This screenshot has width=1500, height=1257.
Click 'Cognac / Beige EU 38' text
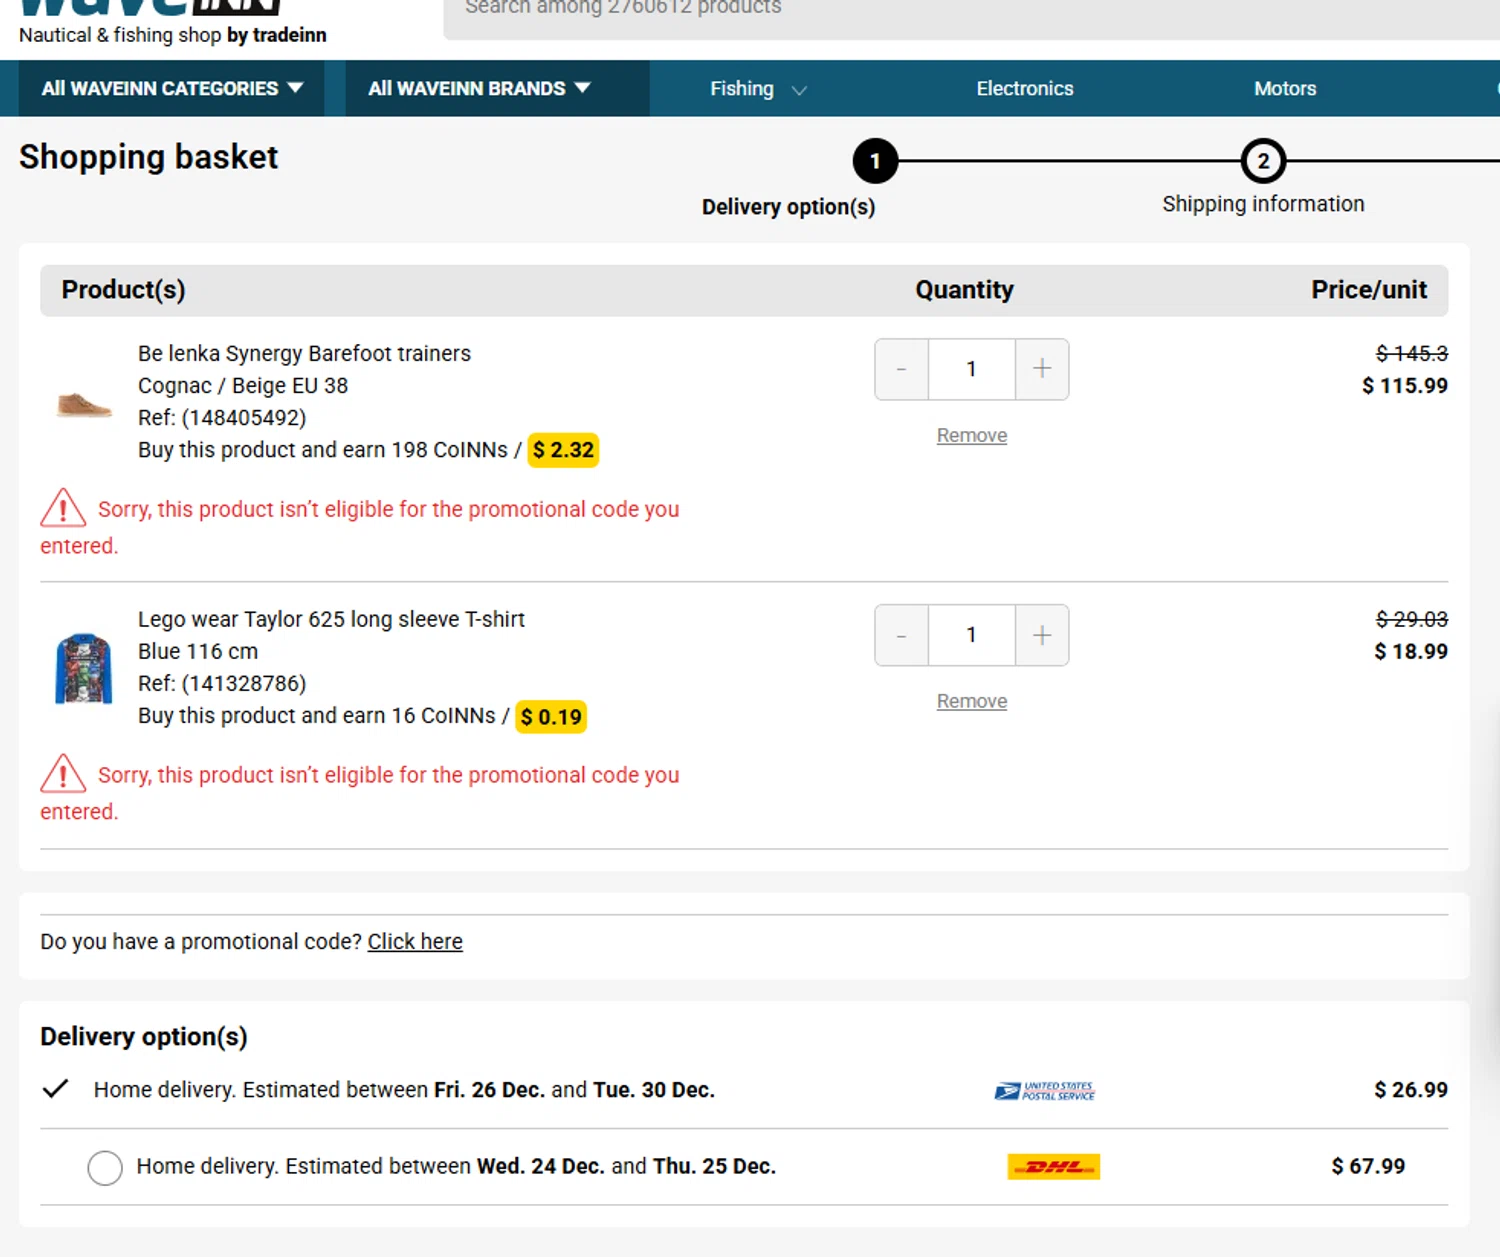pos(243,385)
